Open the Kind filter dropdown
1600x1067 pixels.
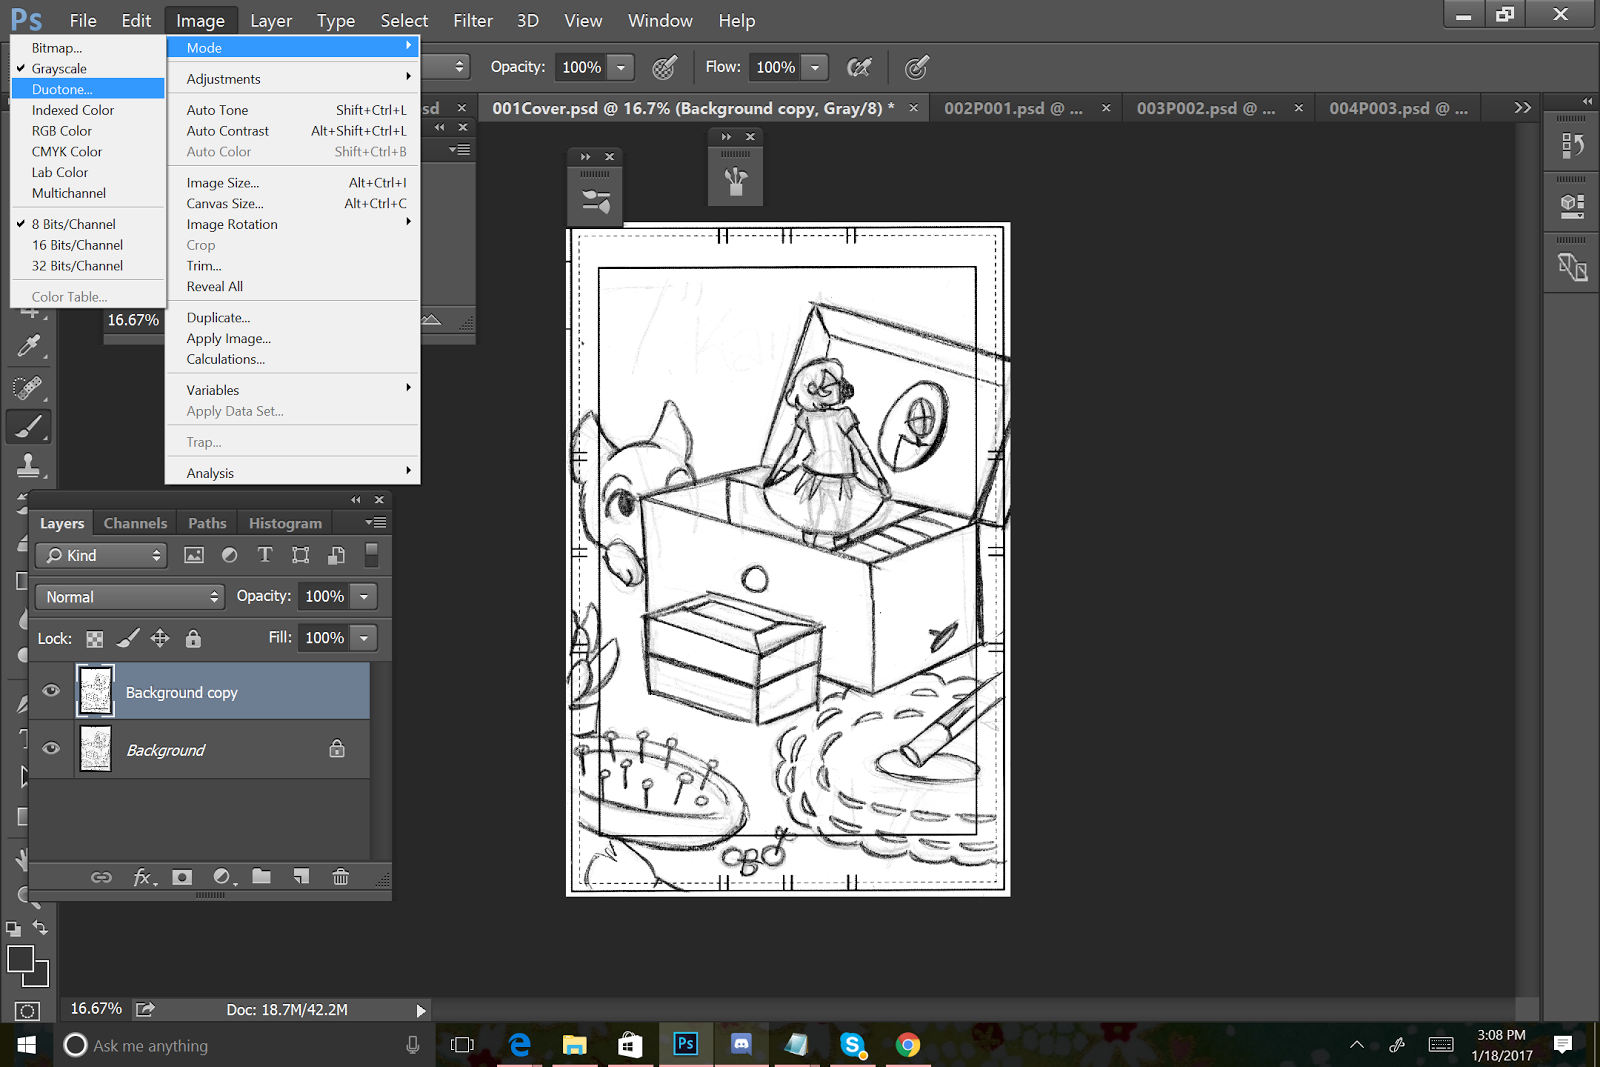click(x=101, y=555)
